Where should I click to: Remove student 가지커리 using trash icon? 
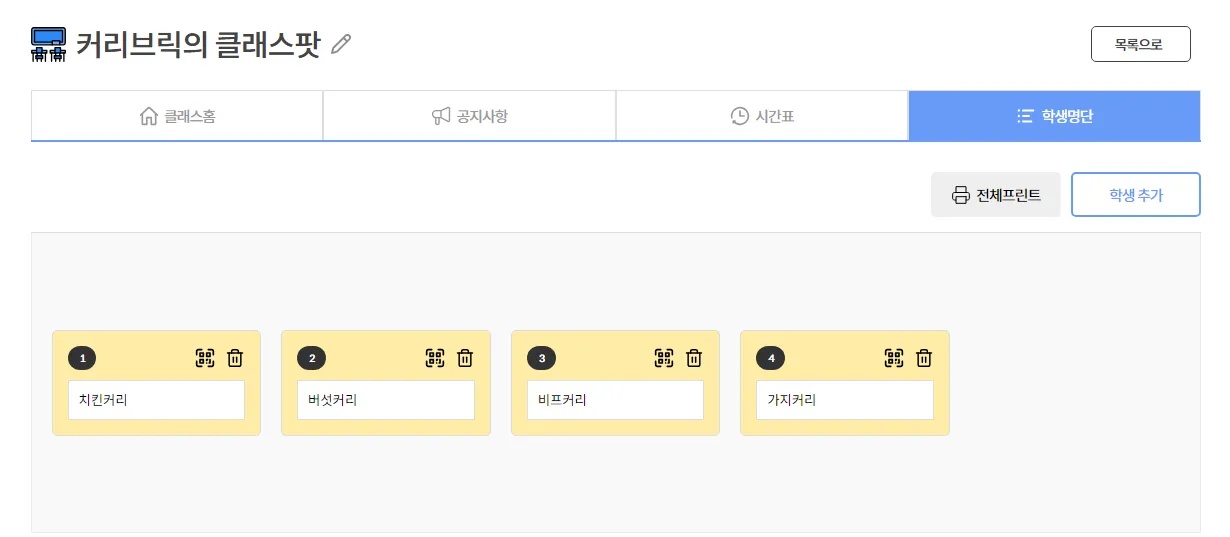(924, 358)
